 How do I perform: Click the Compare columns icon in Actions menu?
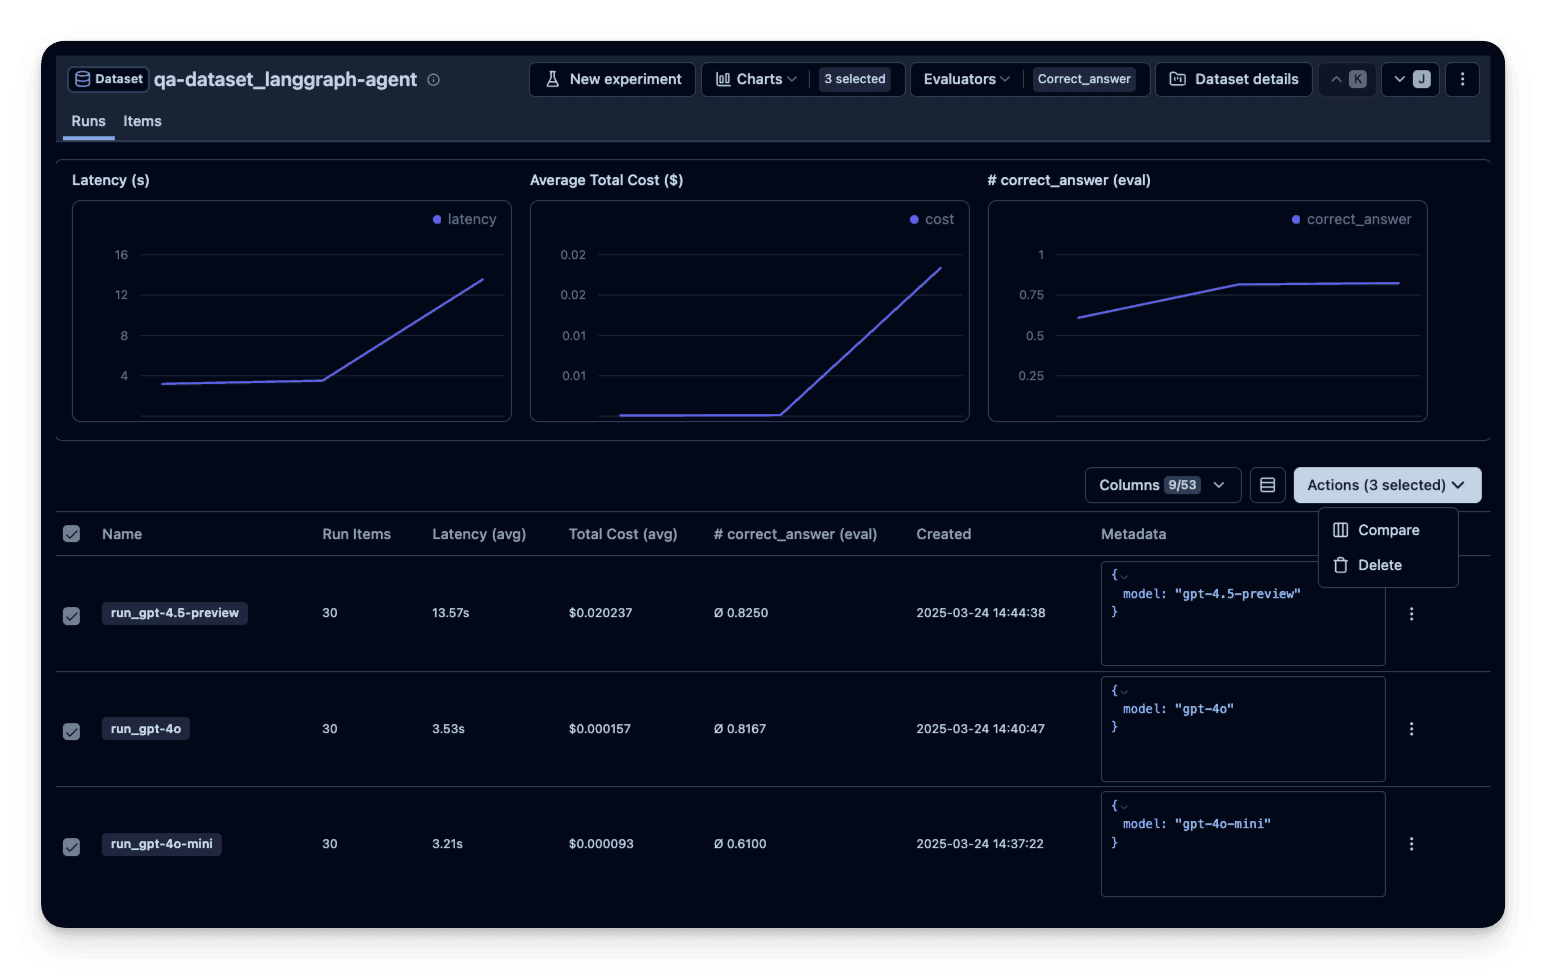pyautogui.click(x=1340, y=529)
